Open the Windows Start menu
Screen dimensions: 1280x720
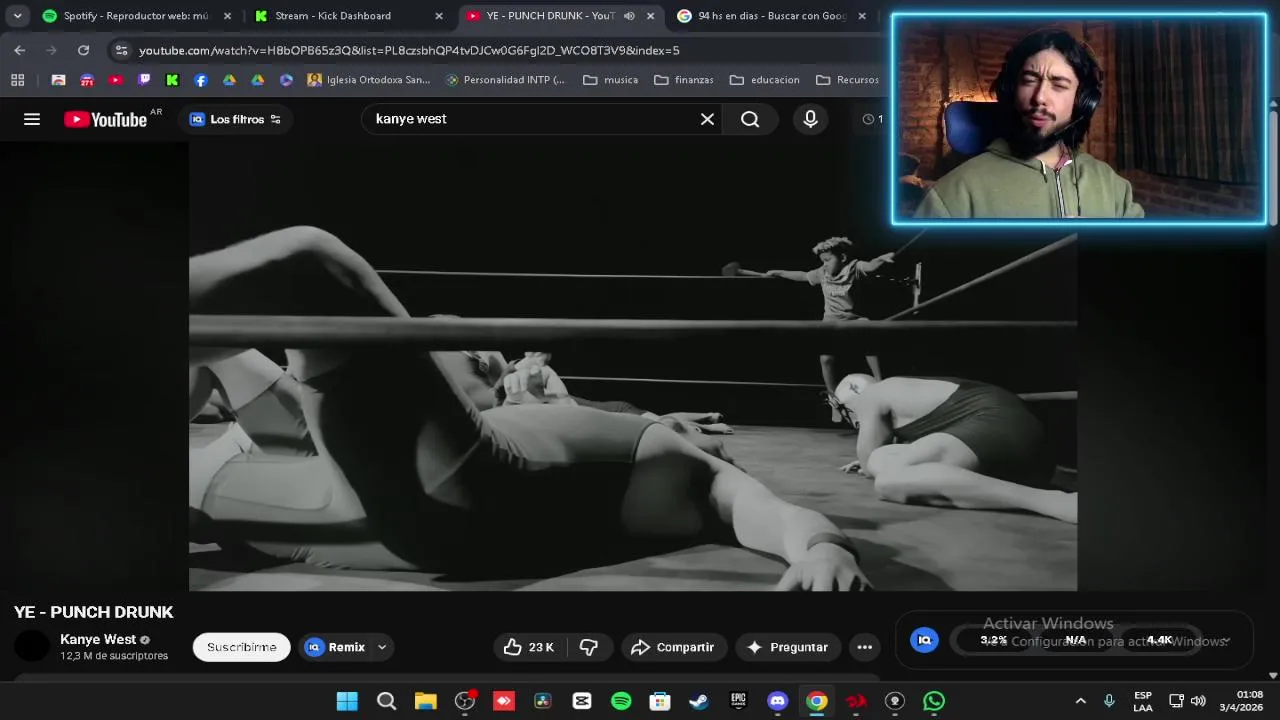(x=347, y=701)
